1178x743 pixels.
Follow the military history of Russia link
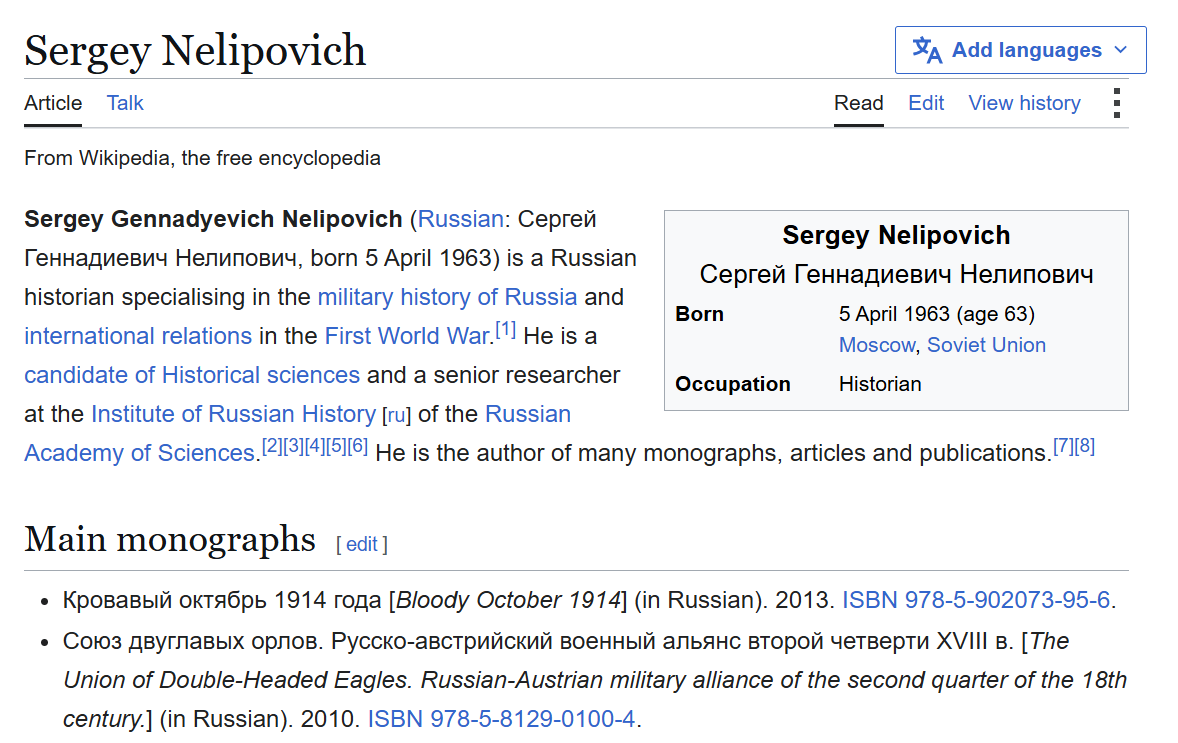click(447, 297)
